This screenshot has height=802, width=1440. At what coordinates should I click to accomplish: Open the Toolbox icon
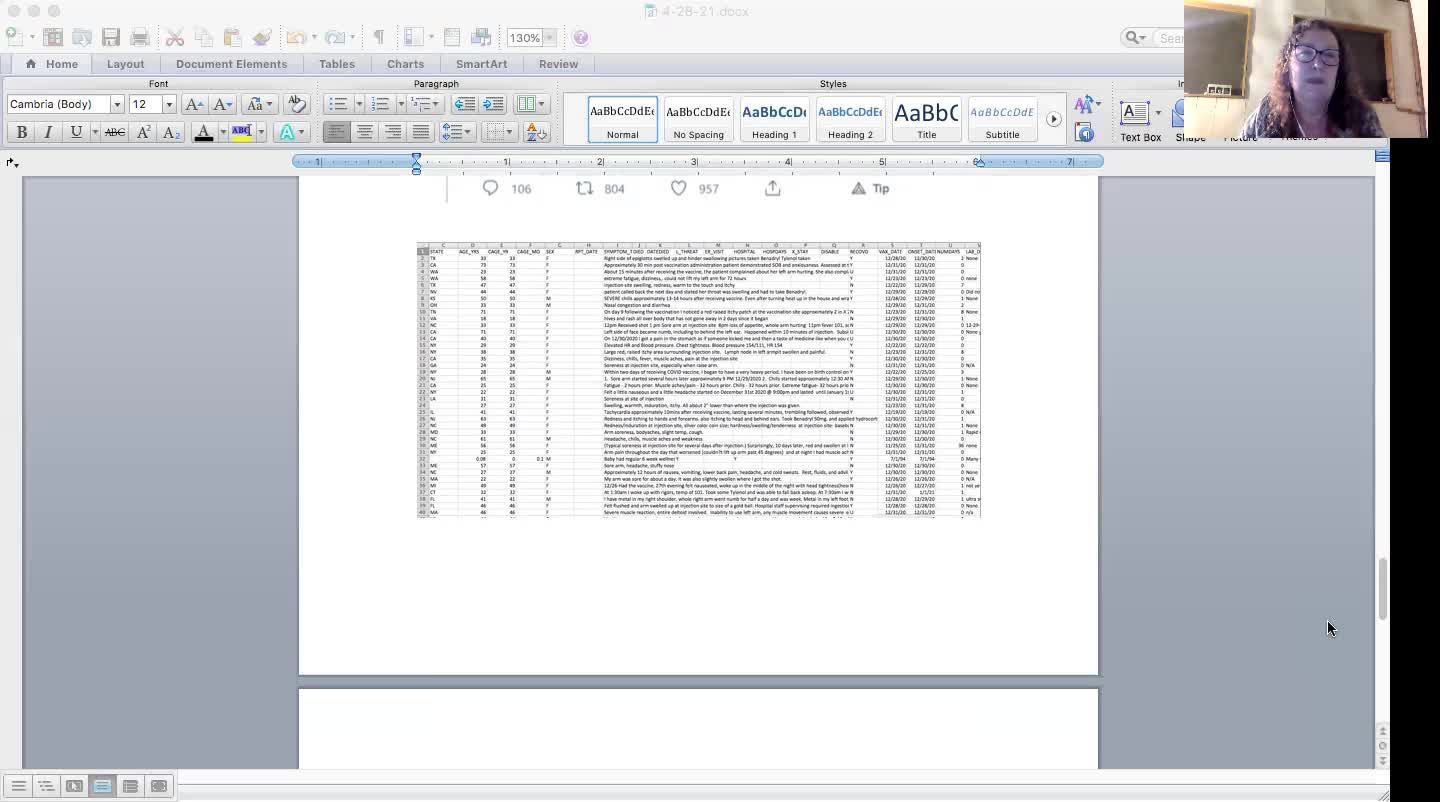click(452, 37)
